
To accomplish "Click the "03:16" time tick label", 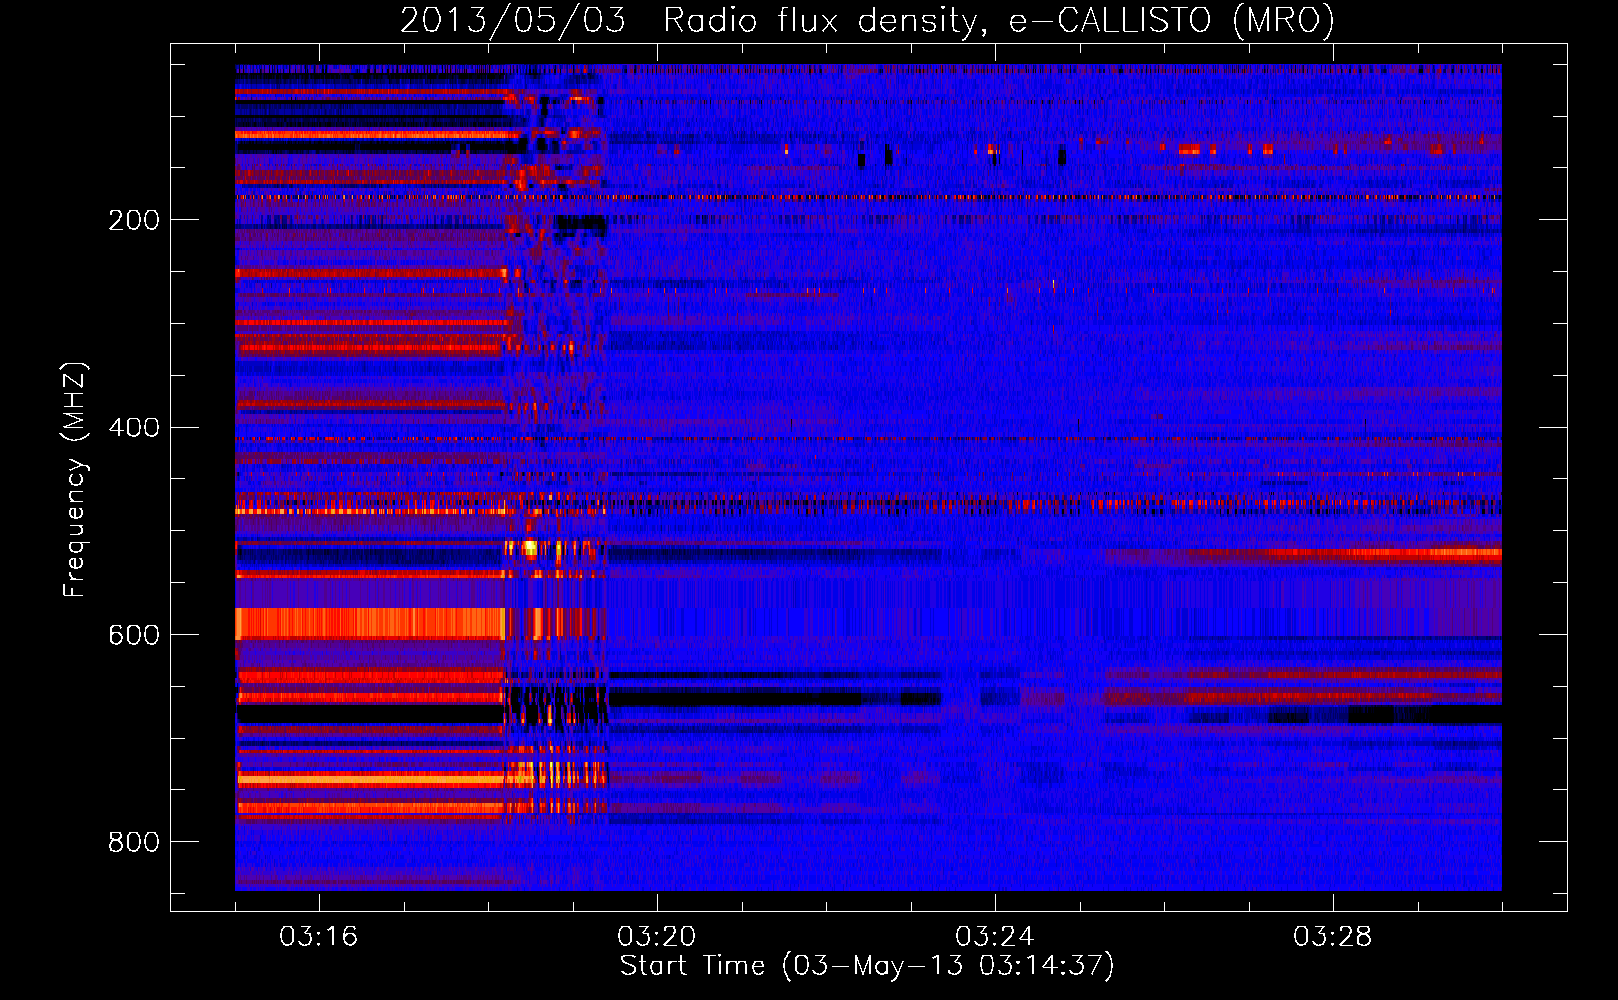I will (x=318, y=937).
